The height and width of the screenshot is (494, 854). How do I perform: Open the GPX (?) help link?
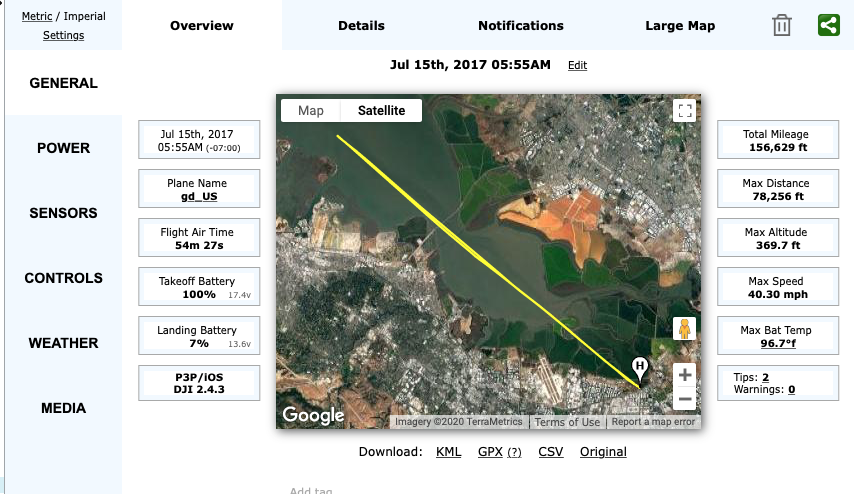[x=514, y=453]
